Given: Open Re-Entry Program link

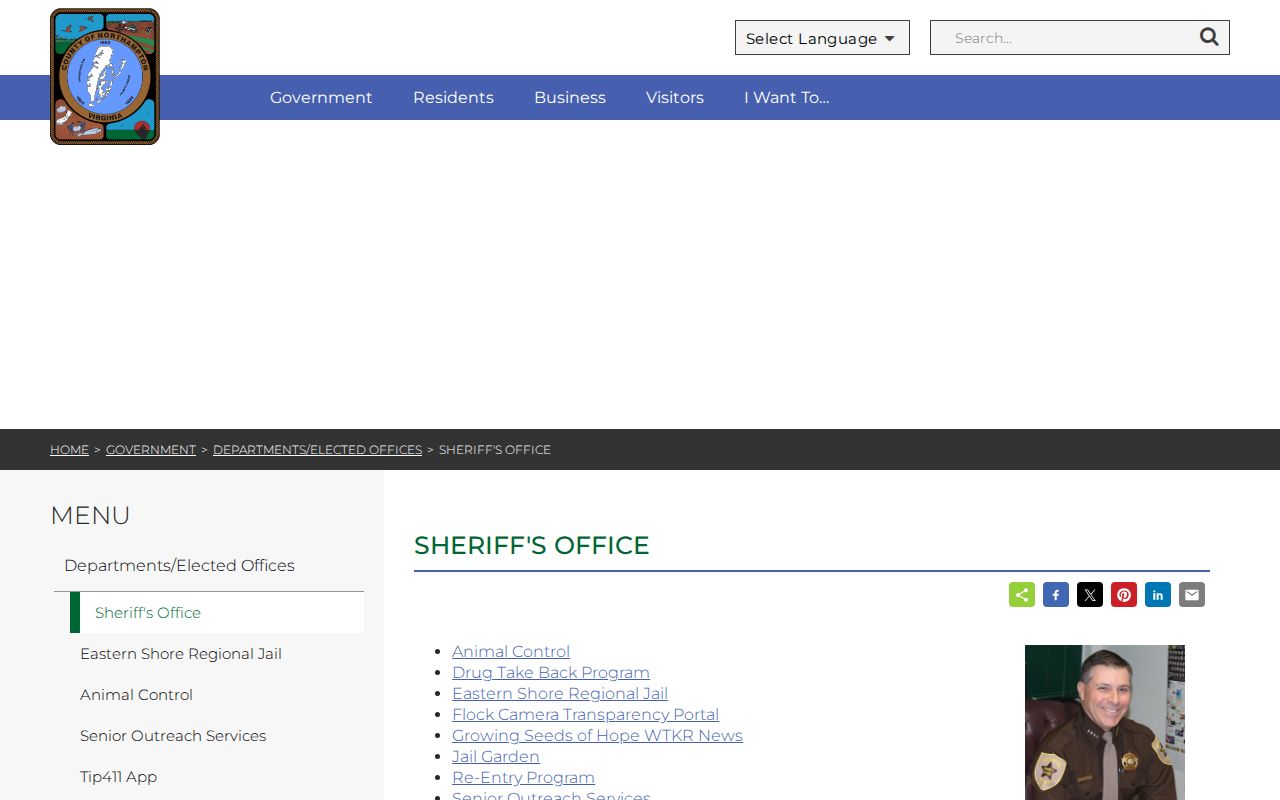Looking at the screenshot, I should (x=523, y=777).
